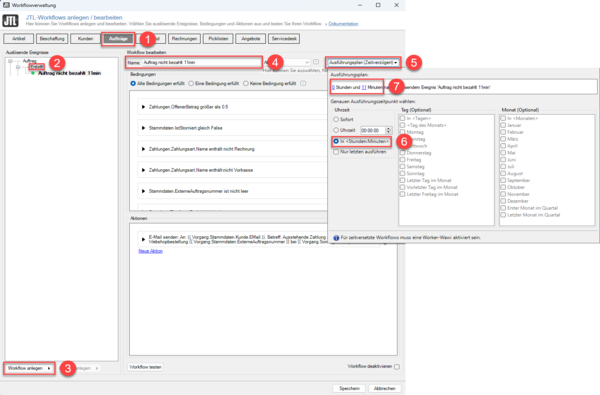Click the Speichern button

pyautogui.click(x=349, y=388)
